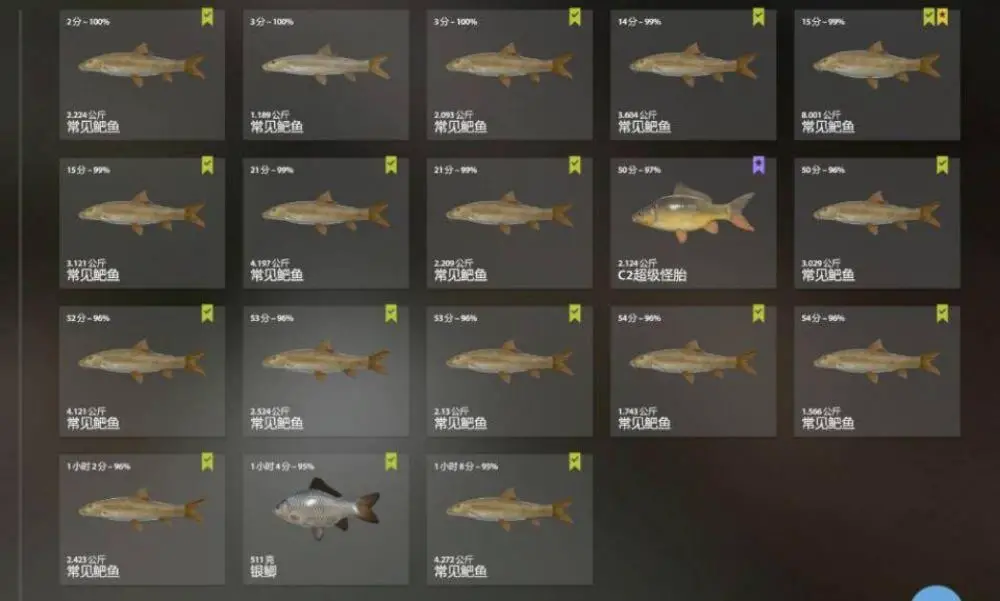Click the green bookmark on the 4.197公斤 card
The height and width of the screenshot is (601, 1000).
click(x=391, y=166)
